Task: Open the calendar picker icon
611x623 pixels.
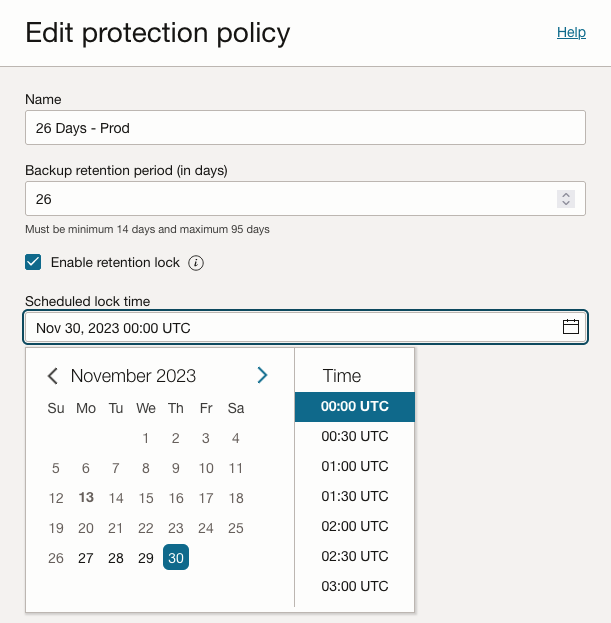Action: pyautogui.click(x=571, y=327)
